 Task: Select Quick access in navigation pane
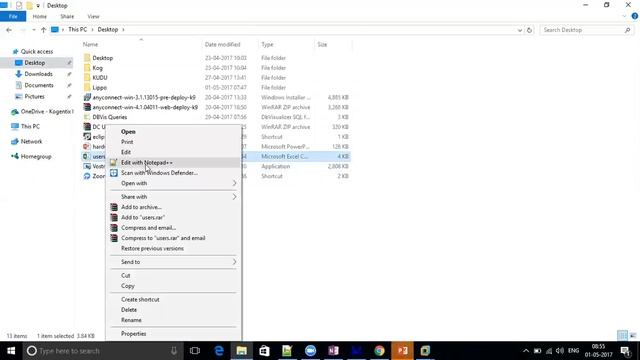tap(37, 51)
